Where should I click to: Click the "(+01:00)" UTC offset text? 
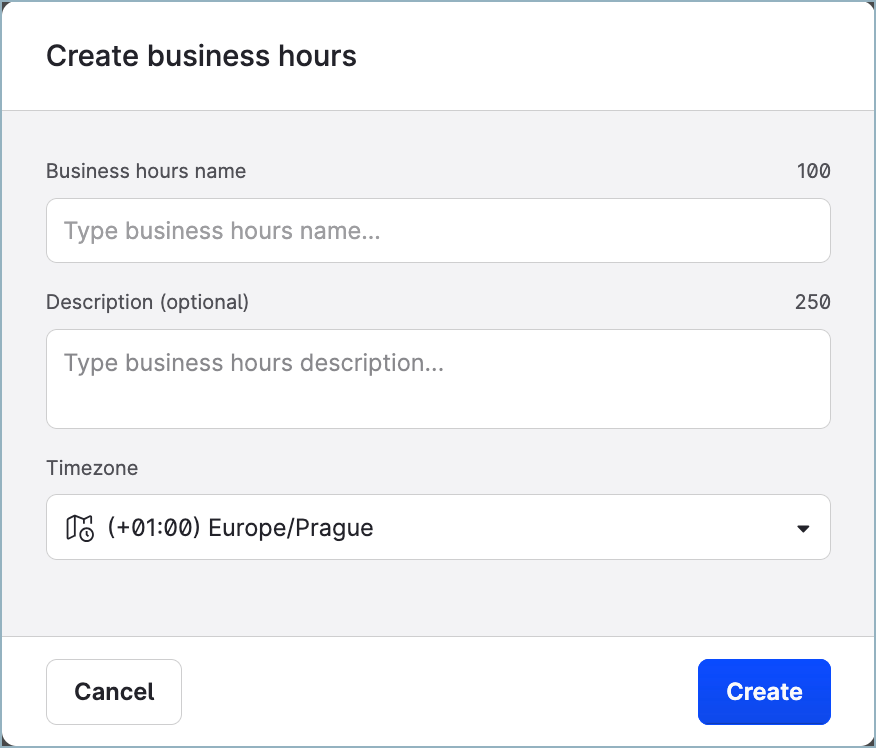point(154,527)
